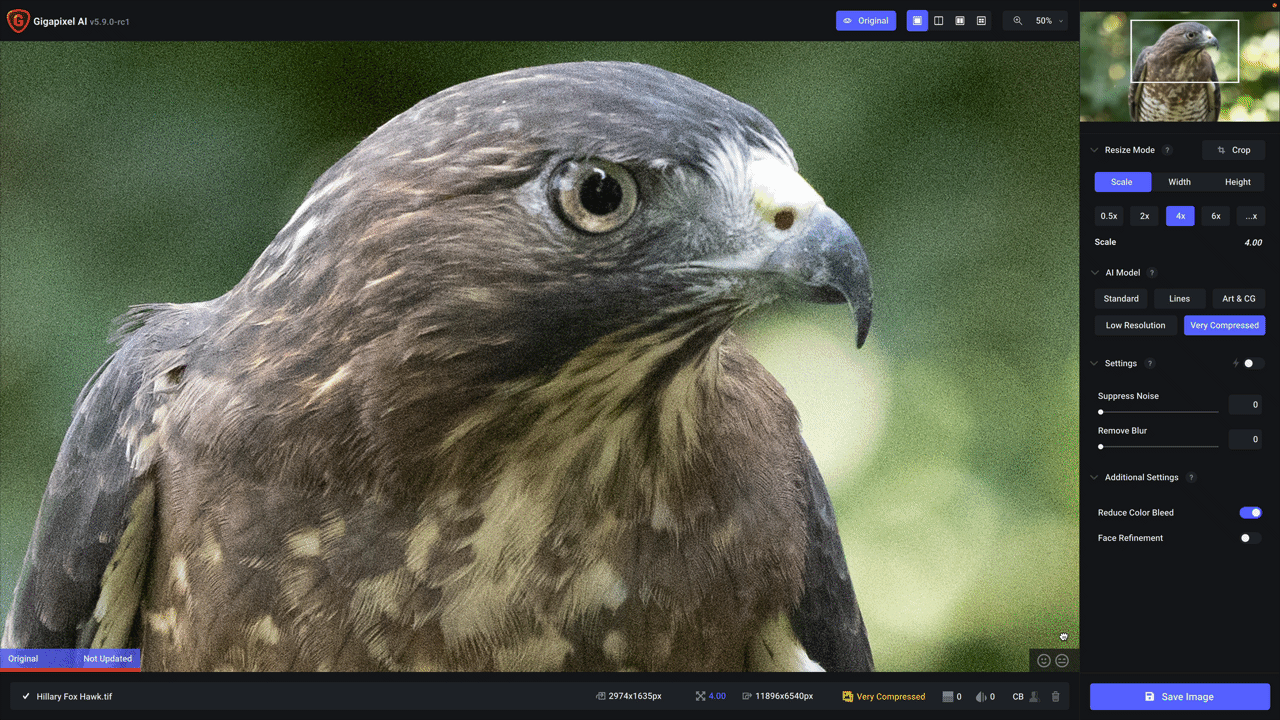
Task: Switch to side-by-side view layout icon
Action: pyautogui.click(x=960, y=21)
